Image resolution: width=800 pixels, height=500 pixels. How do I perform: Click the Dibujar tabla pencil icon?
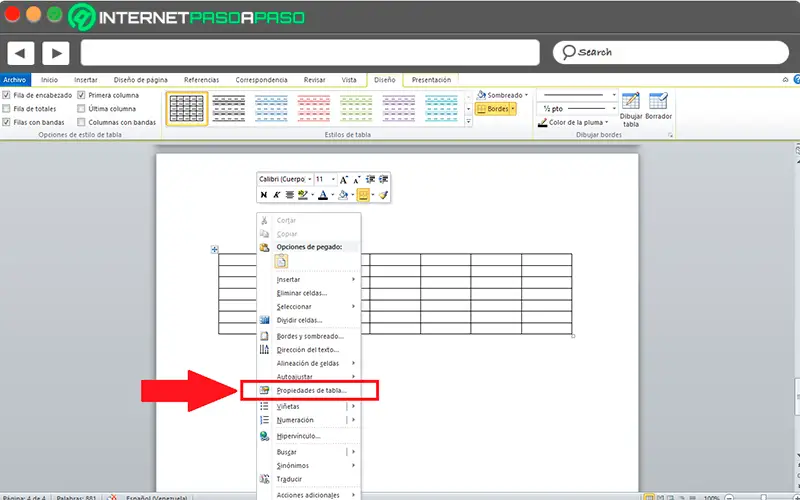point(631,101)
